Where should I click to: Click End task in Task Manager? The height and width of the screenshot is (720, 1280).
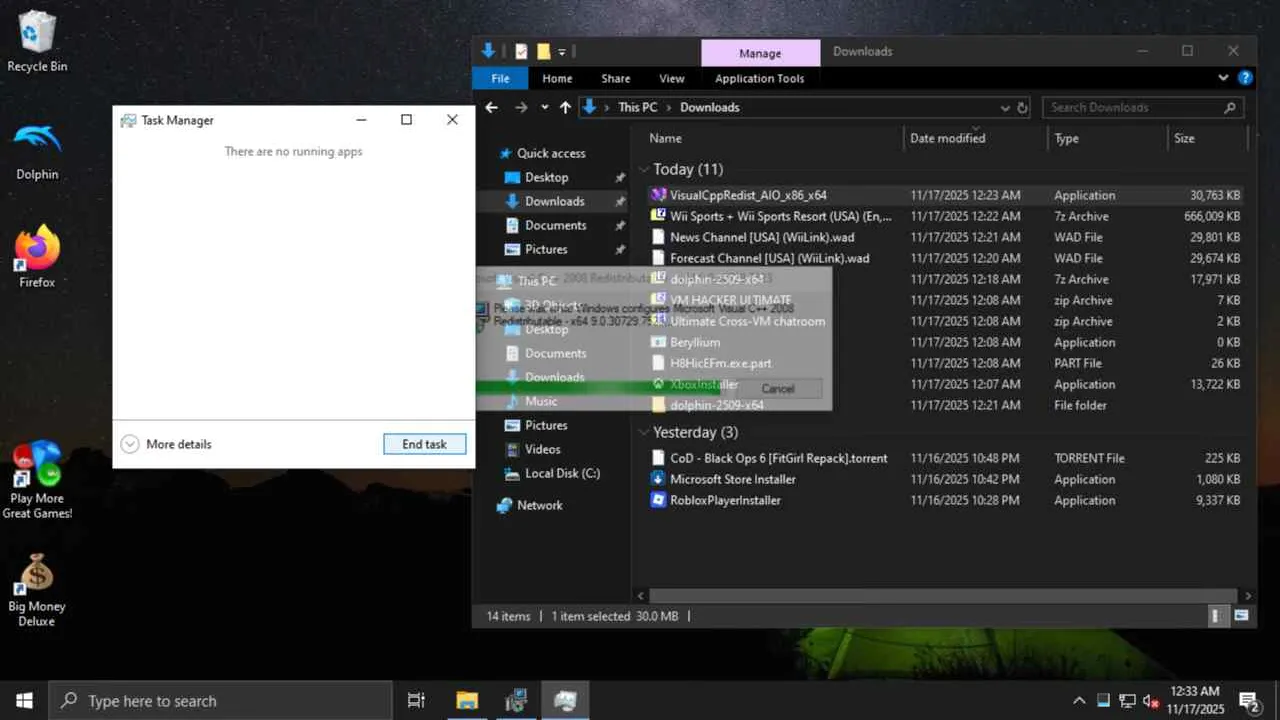pyautogui.click(x=425, y=444)
